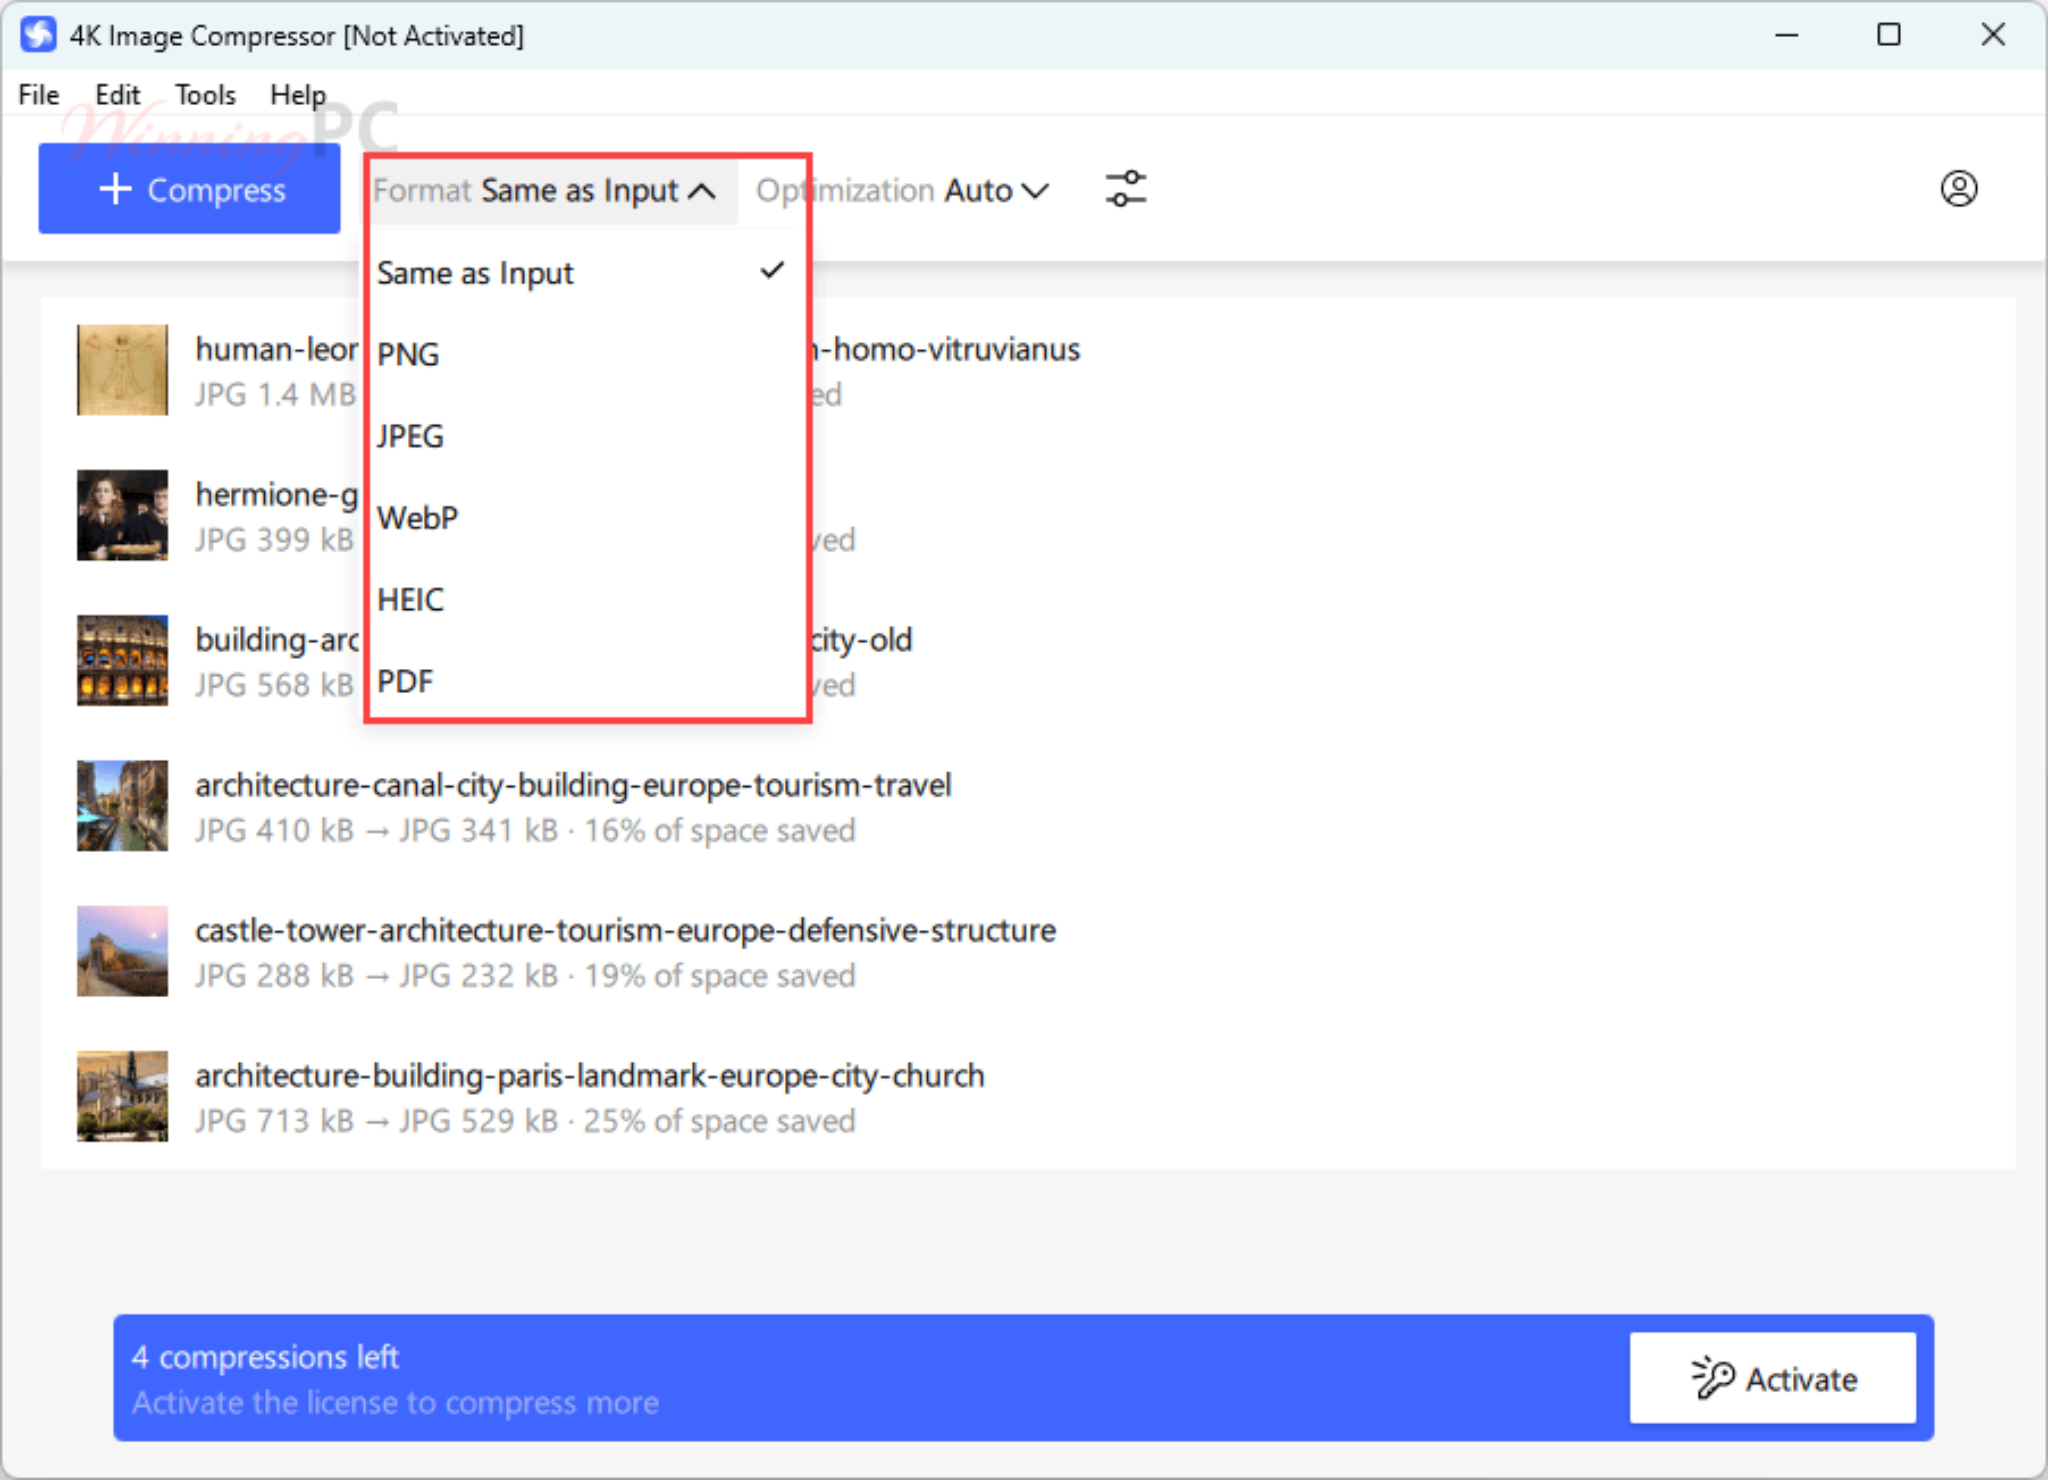Select the castle-tower image thumbnail
The height and width of the screenshot is (1480, 2048).
122,951
